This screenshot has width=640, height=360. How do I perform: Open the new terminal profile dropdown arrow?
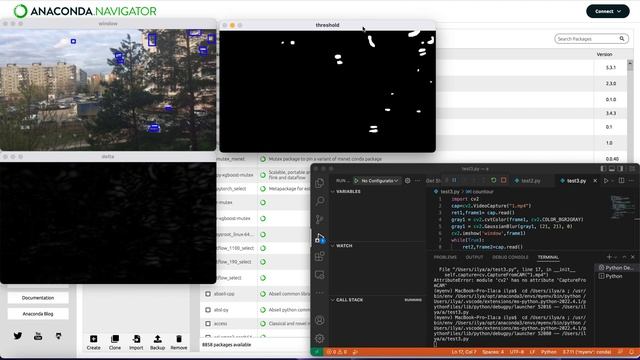tap(616, 257)
